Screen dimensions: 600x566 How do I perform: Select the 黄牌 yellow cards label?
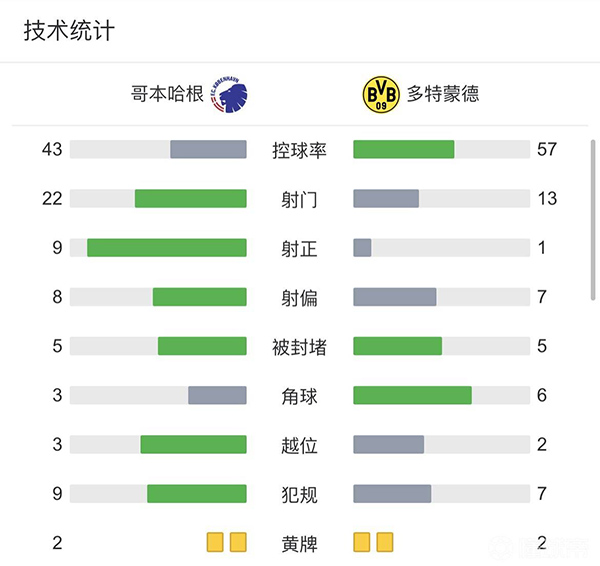(x=300, y=544)
